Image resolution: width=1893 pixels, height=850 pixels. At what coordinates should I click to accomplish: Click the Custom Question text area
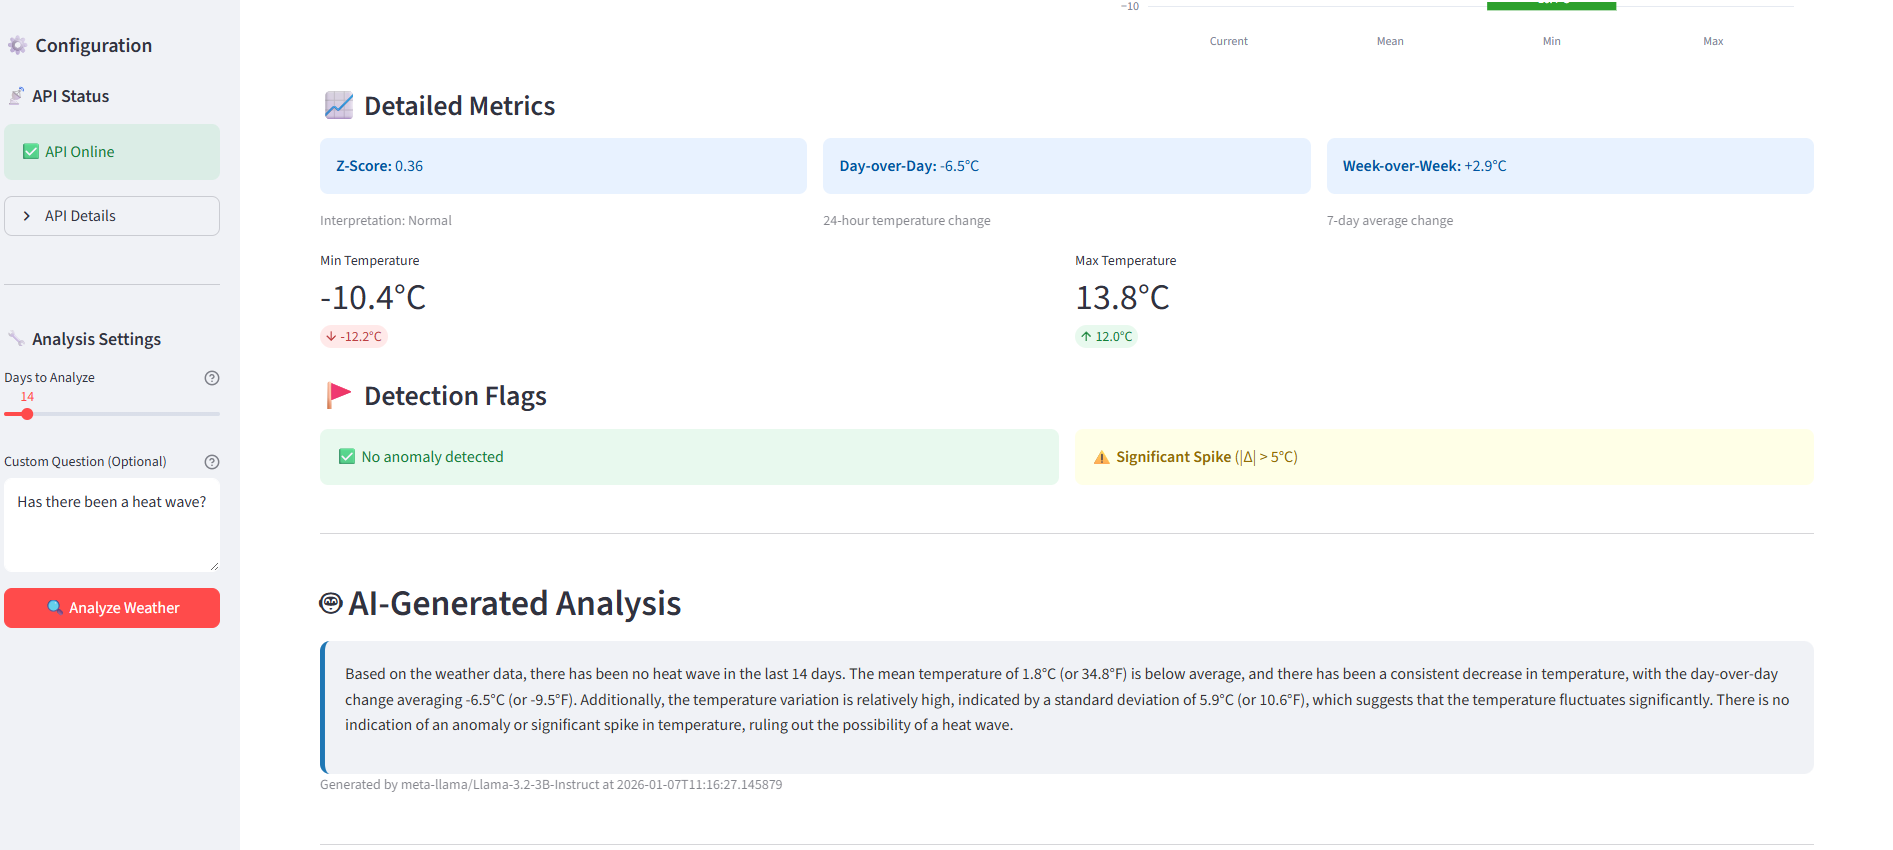pyautogui.click(x=112, y=525)
